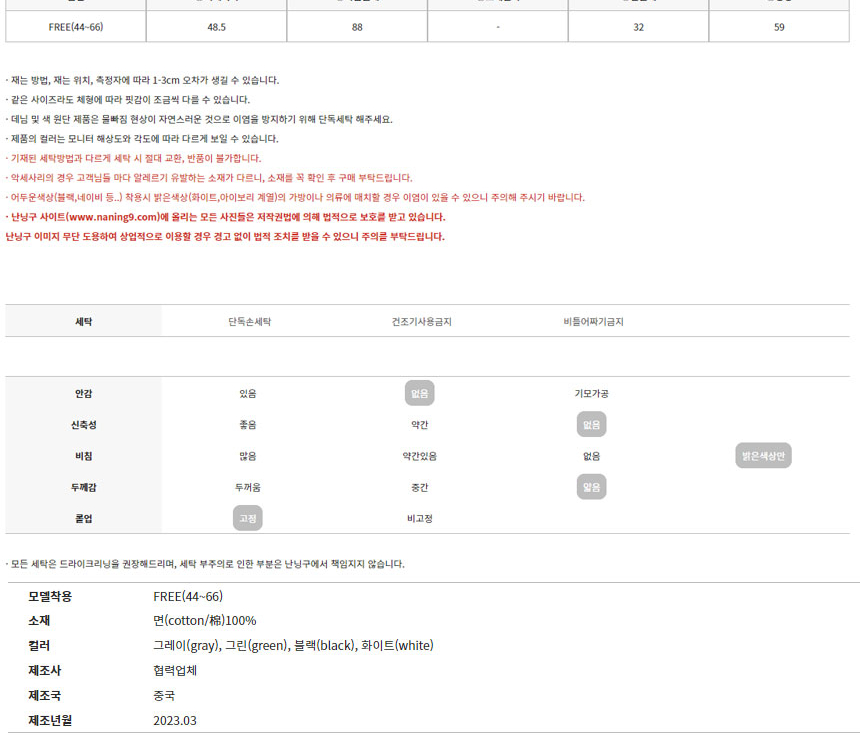Click '건조기사용금지' washing instruction
Viewport: 860px width, 744px height.
[x=422, y=322]
